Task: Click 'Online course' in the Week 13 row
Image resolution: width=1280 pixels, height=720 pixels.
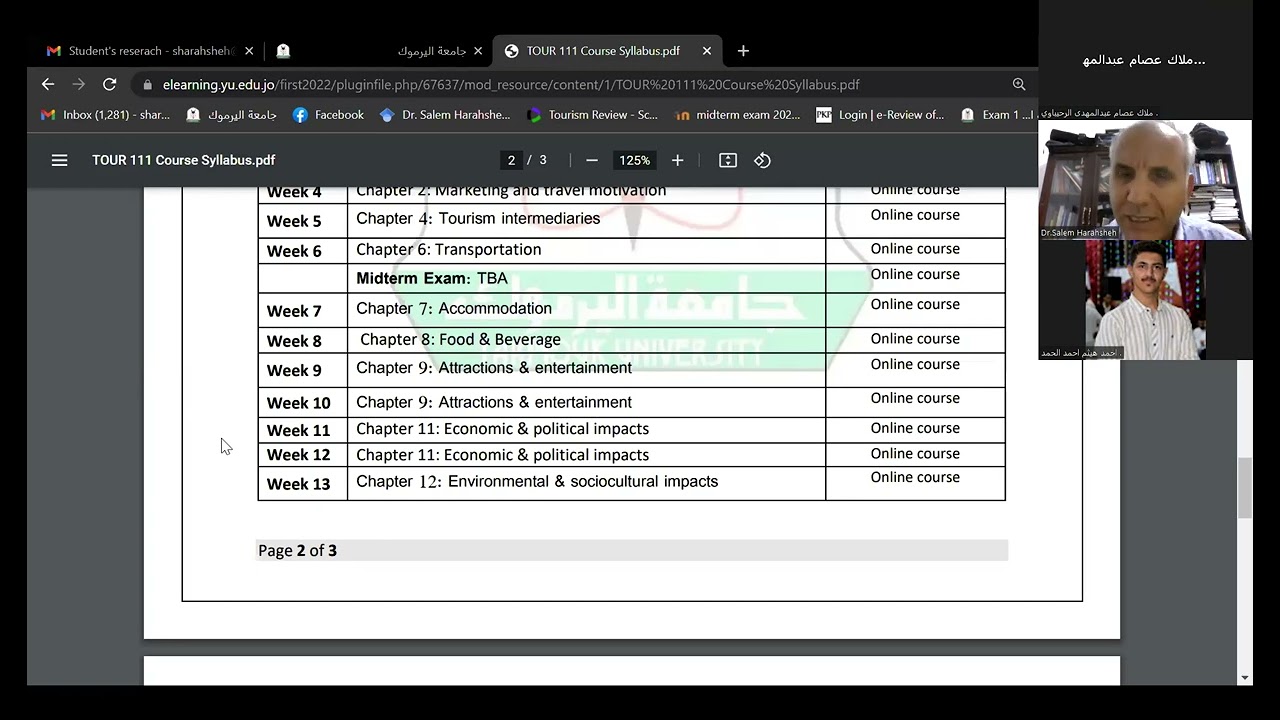Action: (x=915, y=478)
